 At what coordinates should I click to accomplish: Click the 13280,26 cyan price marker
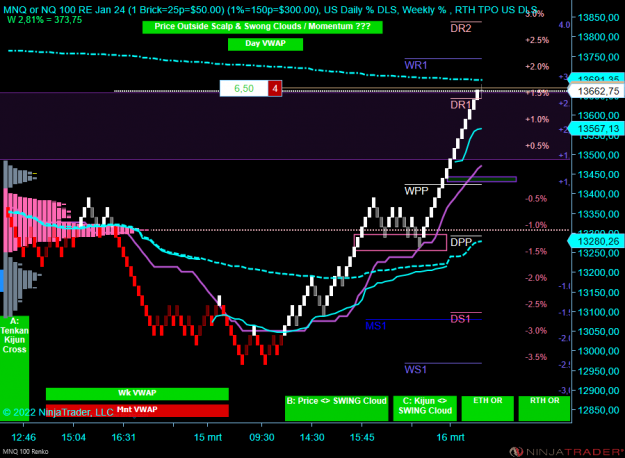[596, 242]
